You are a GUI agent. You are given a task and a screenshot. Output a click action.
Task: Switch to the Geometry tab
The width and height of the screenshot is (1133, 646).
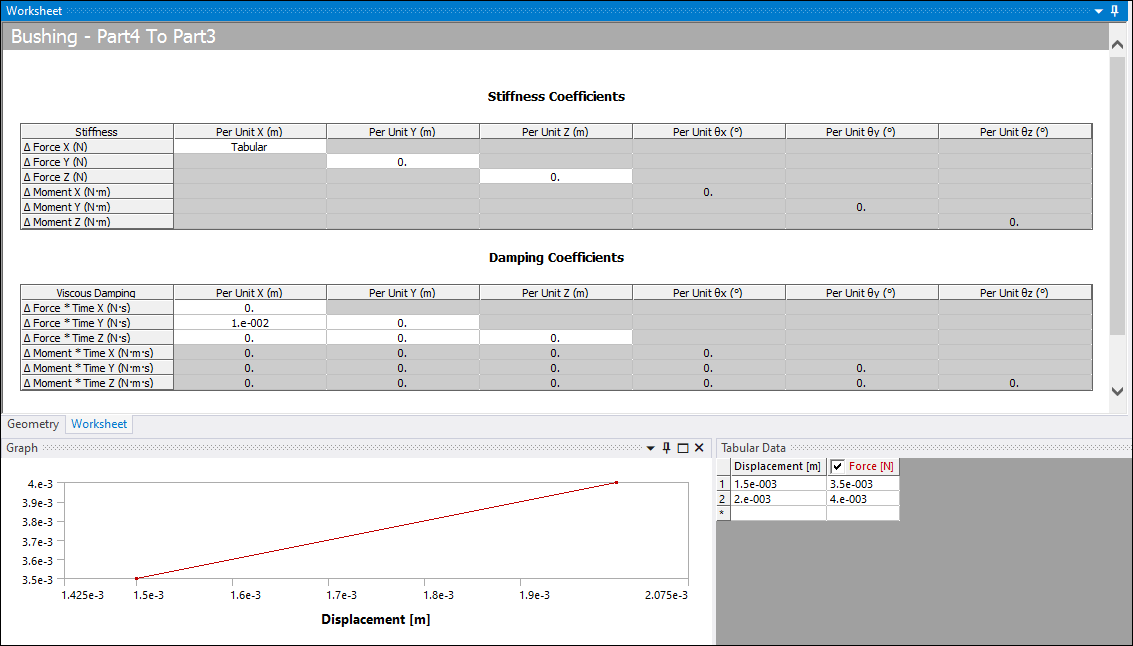pos(33,424)
